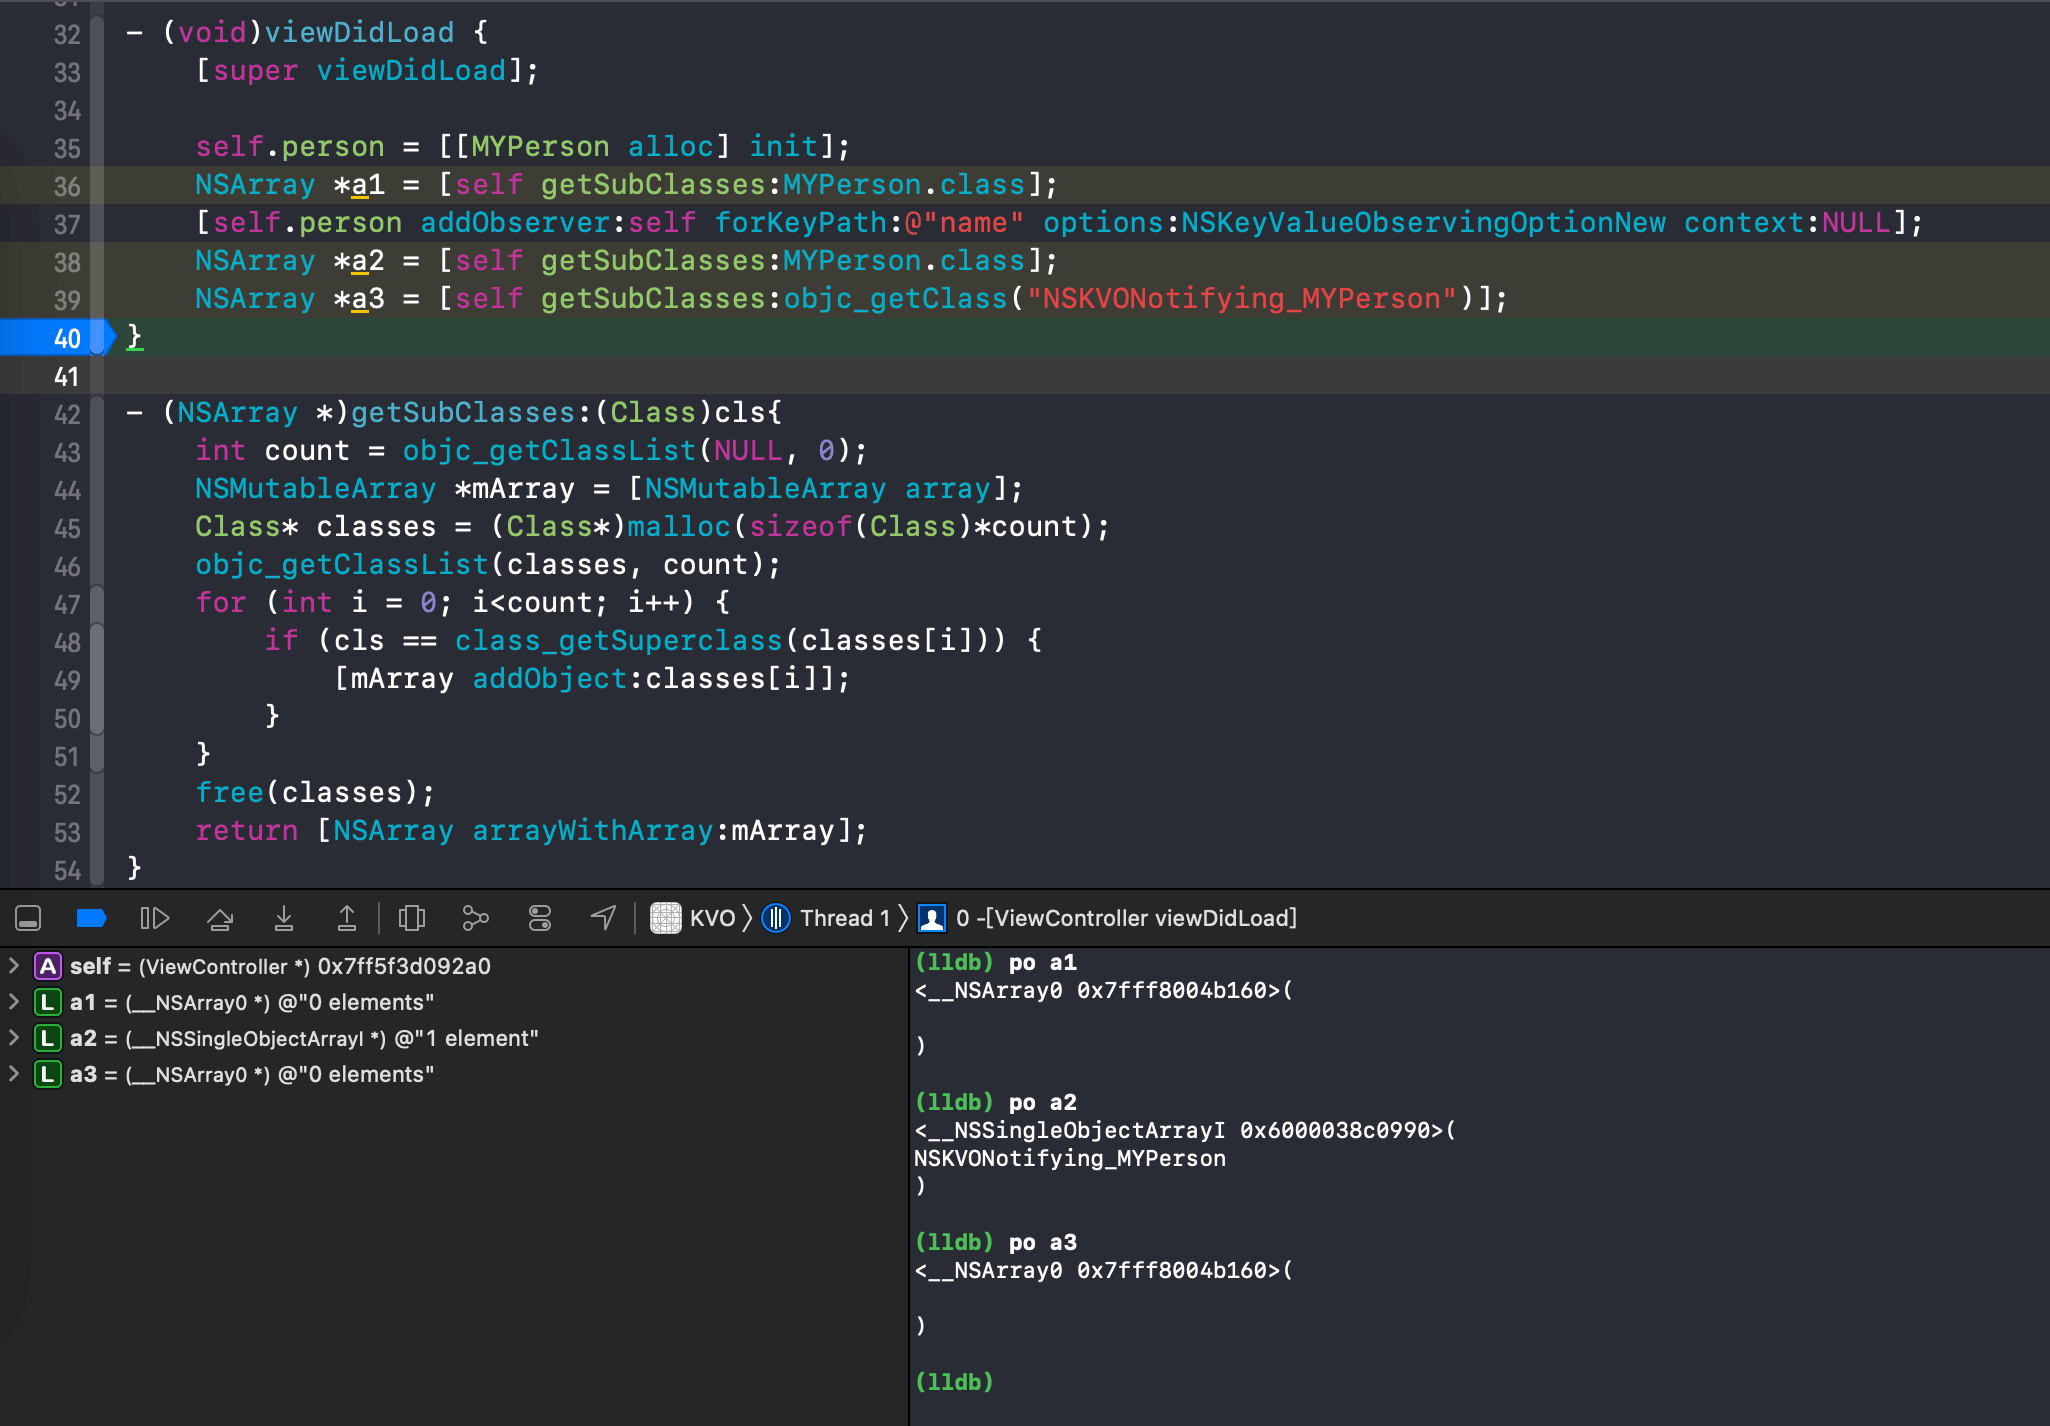Click objc_getClassList on line 43
The width and height of the screenshot is (2050, 1426).
pyautogui.click(x=549, y=450)
